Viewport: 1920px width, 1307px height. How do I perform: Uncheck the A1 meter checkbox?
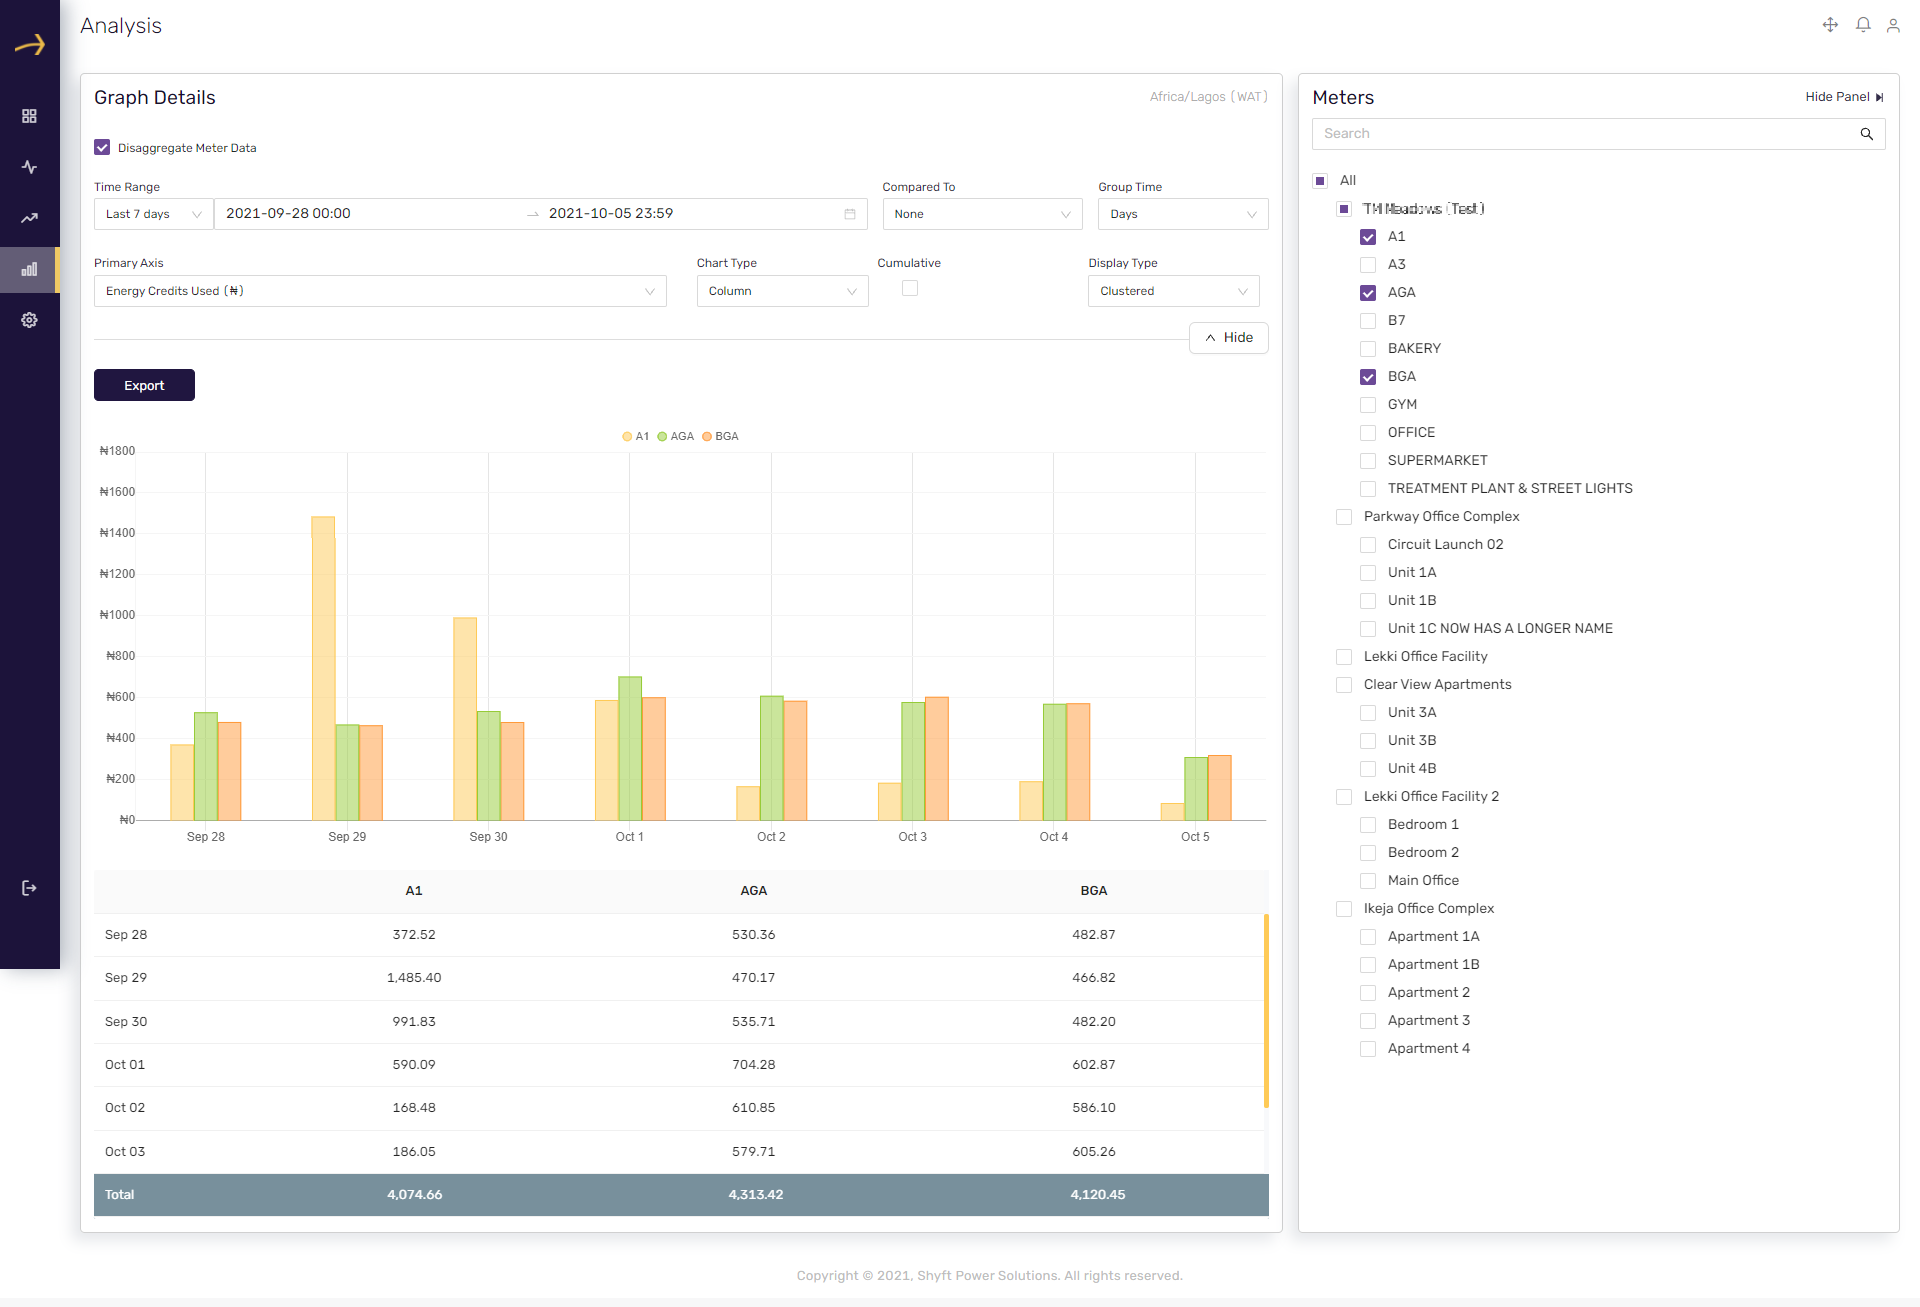[1368, 237]
